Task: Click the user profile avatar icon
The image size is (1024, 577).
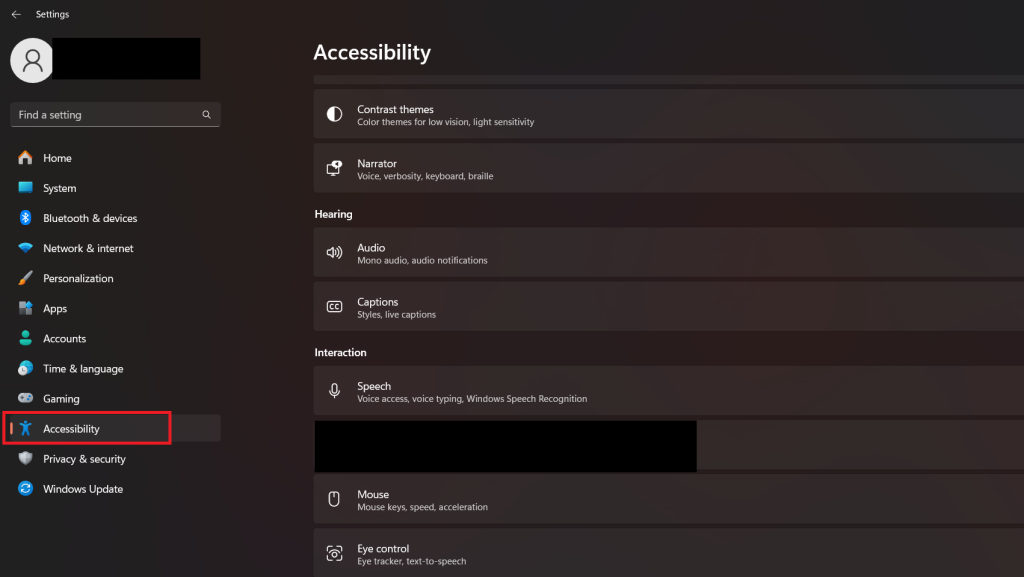Action: pyautogui.click(x=32, y=60)
